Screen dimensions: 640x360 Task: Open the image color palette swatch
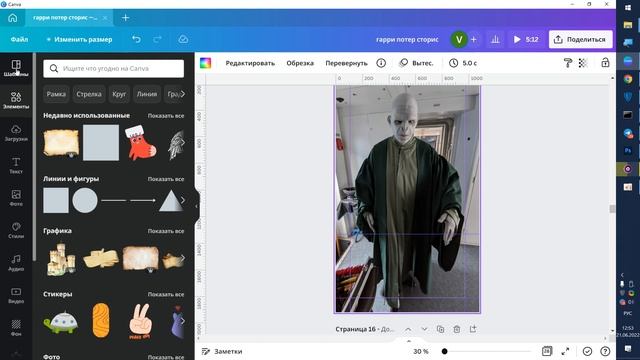click(x=205, y=63)
